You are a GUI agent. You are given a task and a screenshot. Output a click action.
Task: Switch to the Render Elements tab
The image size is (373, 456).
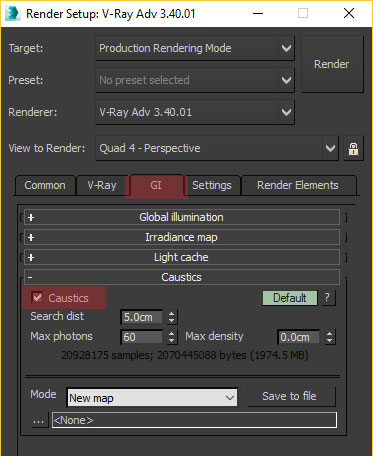(x=298, y=185)
